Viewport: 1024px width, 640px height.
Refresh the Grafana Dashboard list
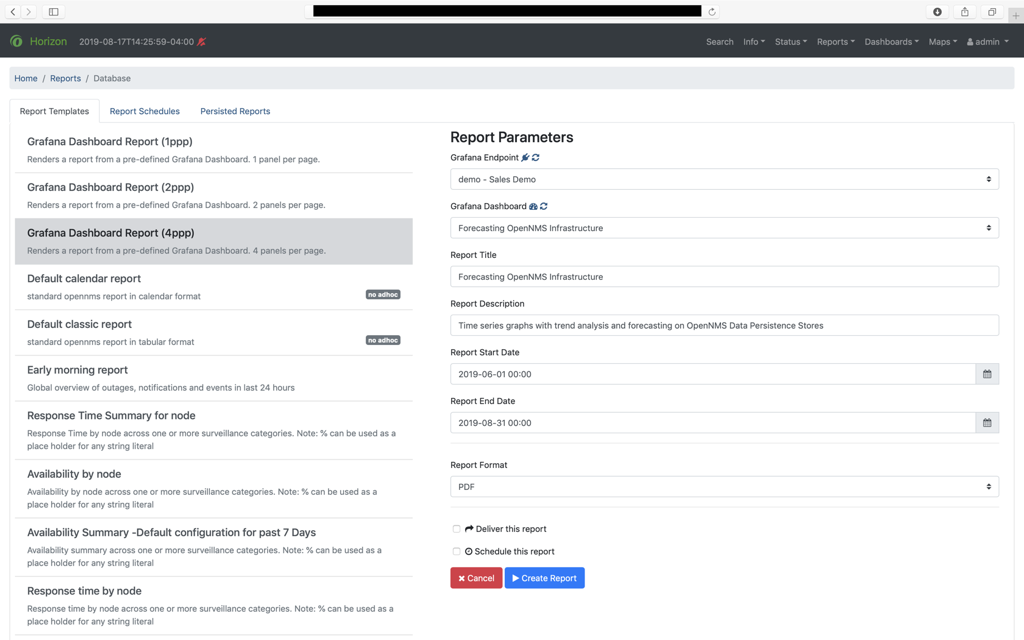coord(544,205)
